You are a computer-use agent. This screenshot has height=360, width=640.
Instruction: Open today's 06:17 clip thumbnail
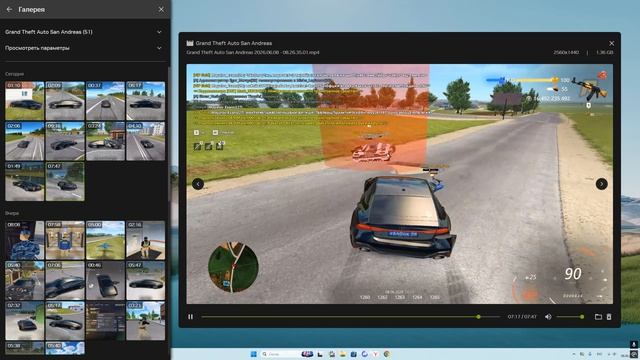click(146, 101)
